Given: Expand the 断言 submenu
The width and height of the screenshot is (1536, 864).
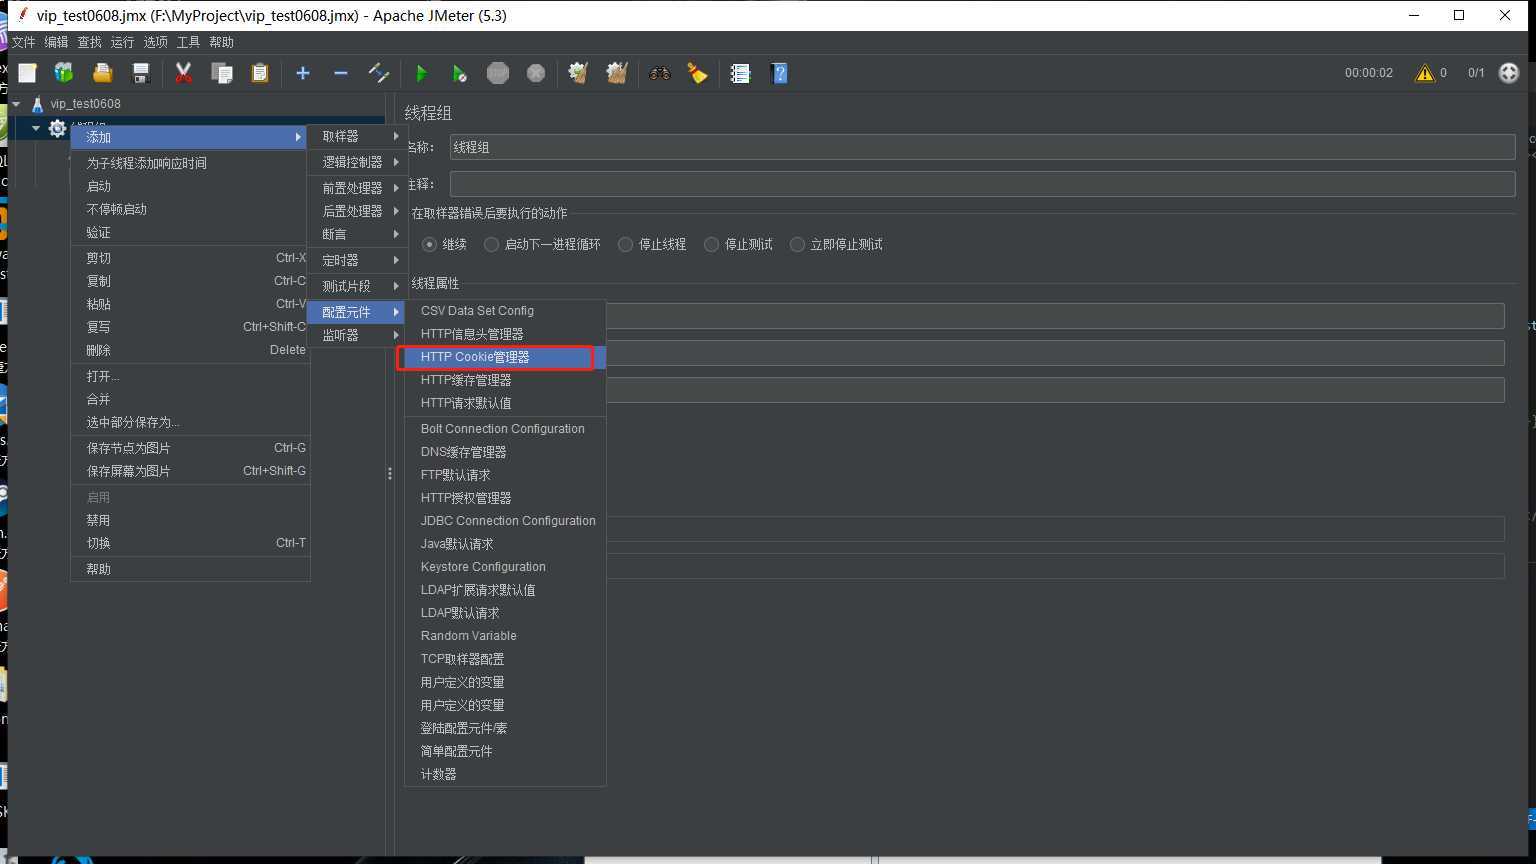Looking at the screenshot, I should click(357, 234).
